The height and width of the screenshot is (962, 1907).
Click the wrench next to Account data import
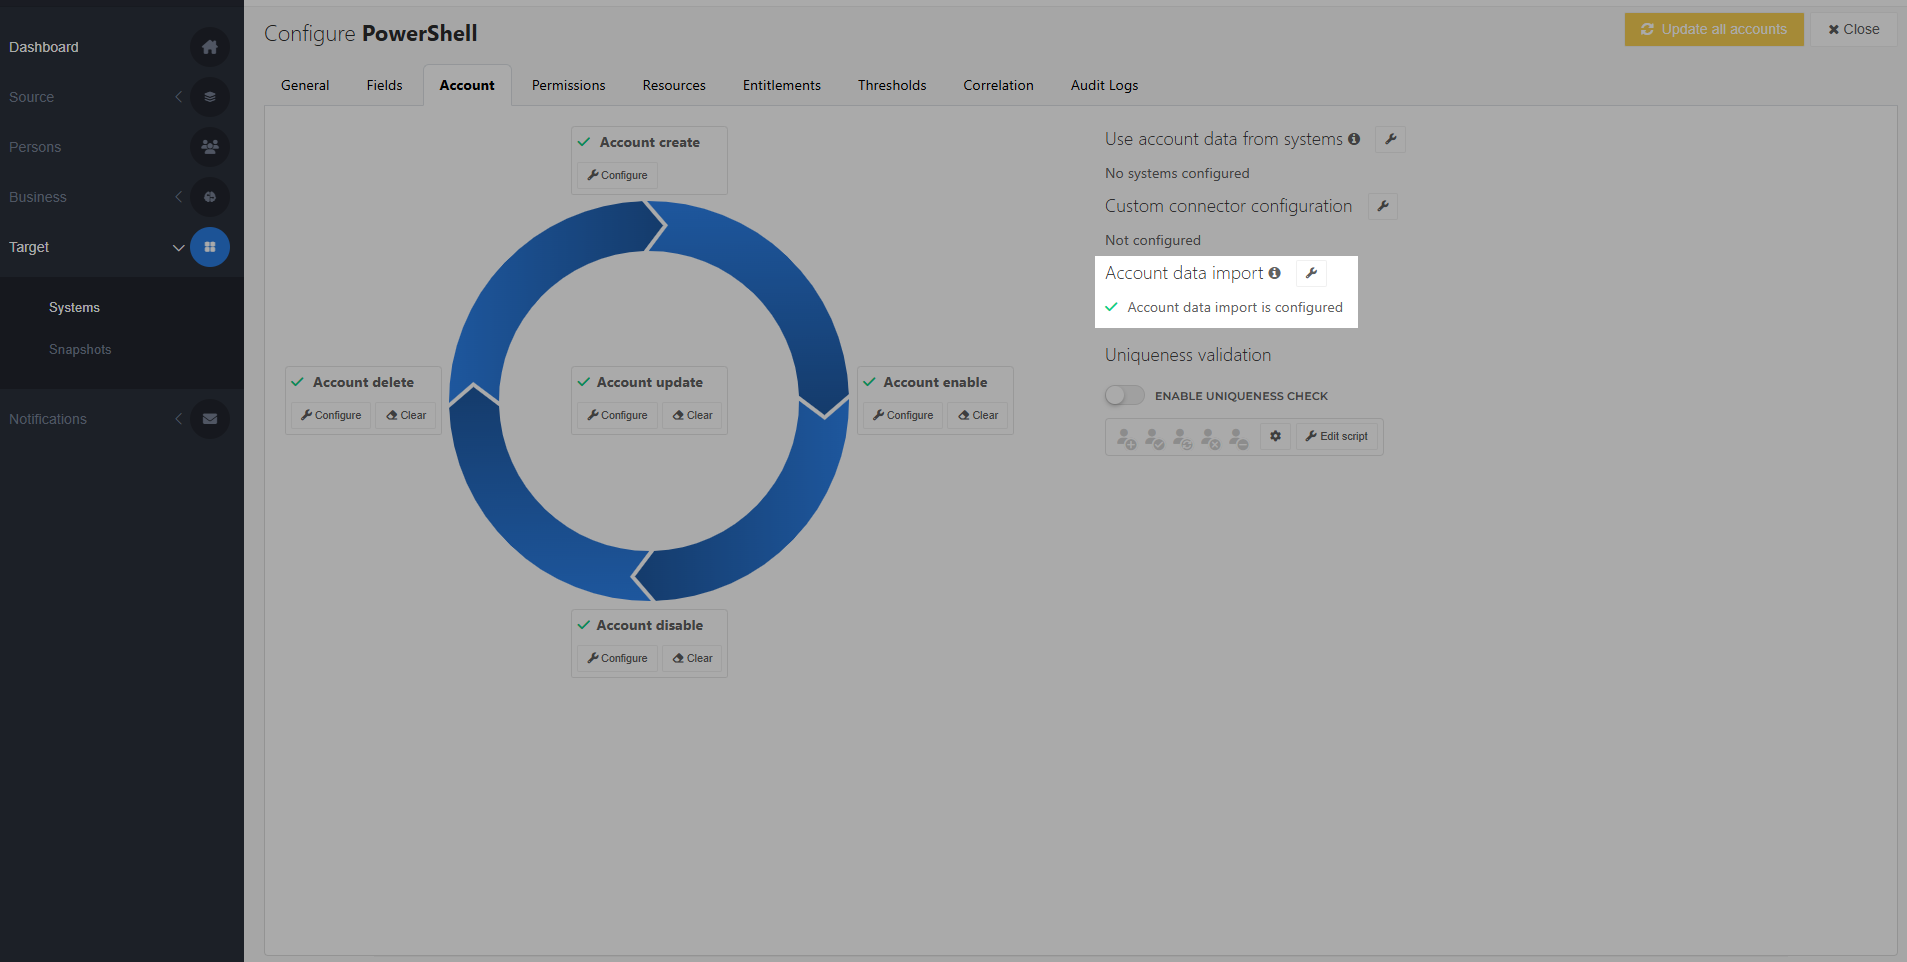1311,273
